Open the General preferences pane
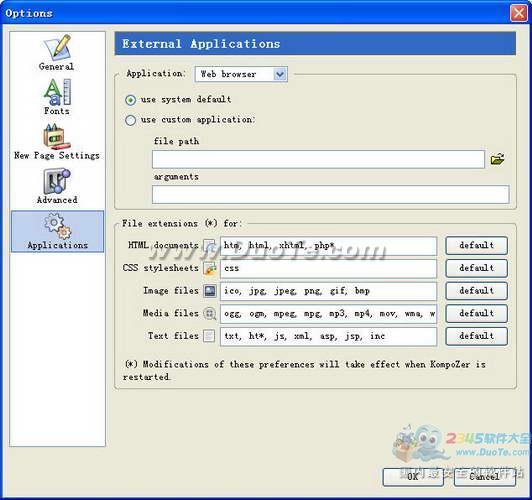 pos(57,53)
